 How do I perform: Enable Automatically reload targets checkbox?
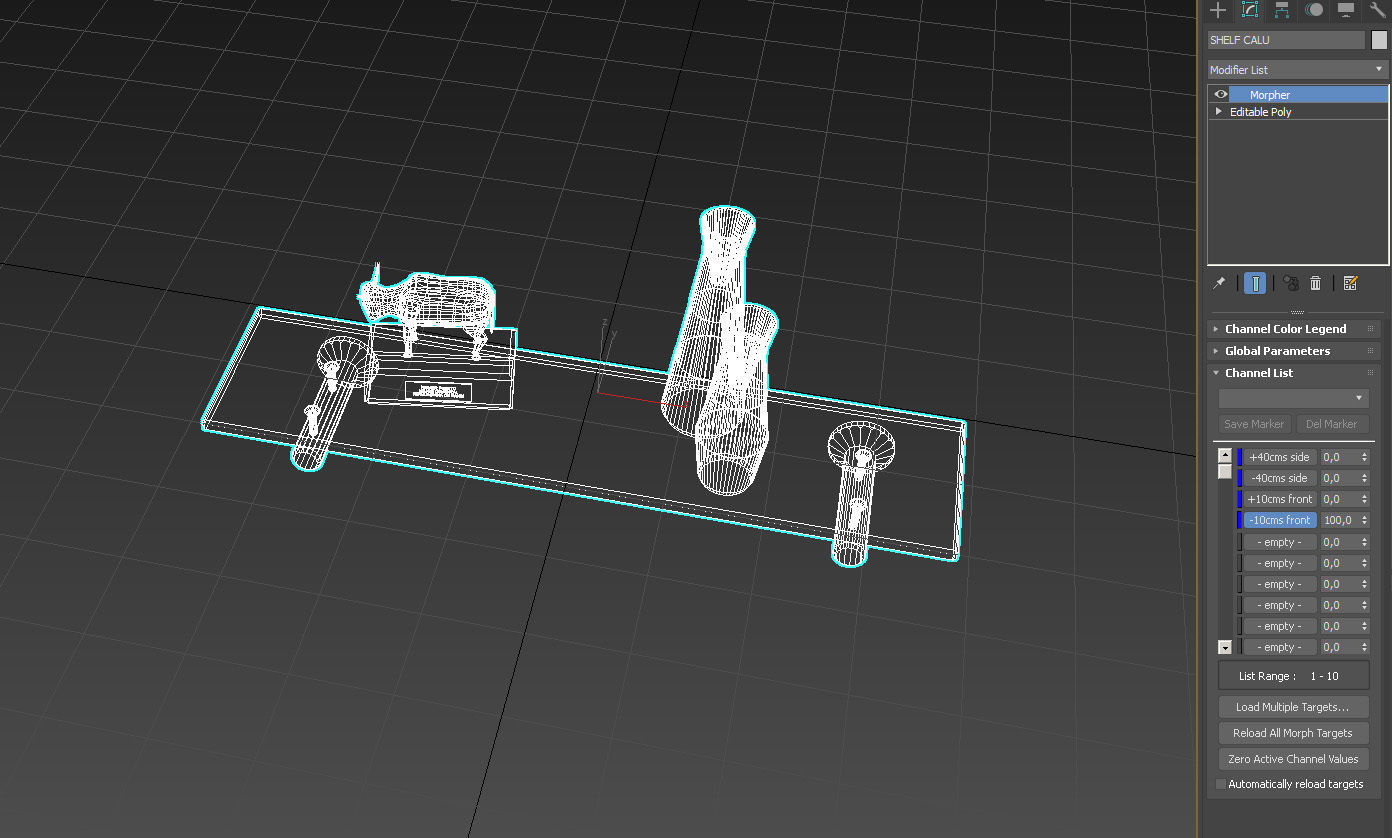click(x=1221, y=784)
